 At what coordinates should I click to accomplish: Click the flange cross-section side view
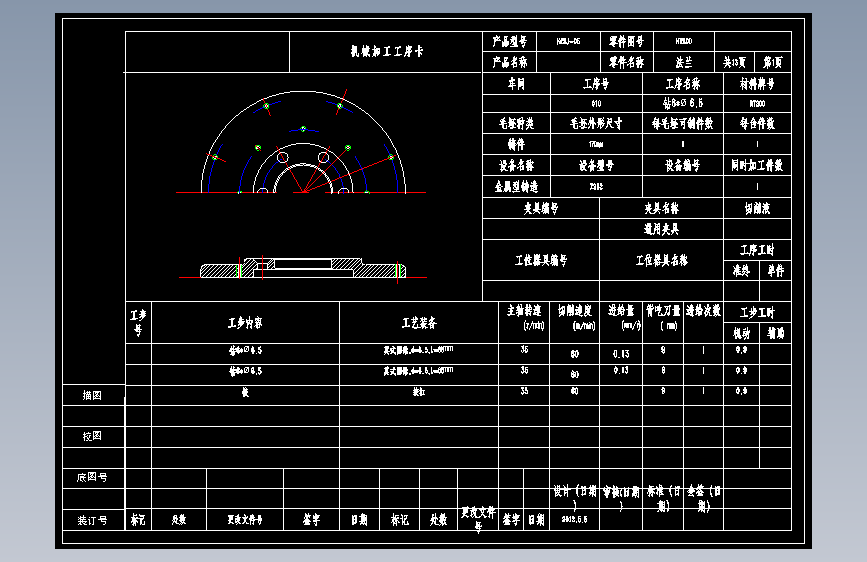click(300, 268)
